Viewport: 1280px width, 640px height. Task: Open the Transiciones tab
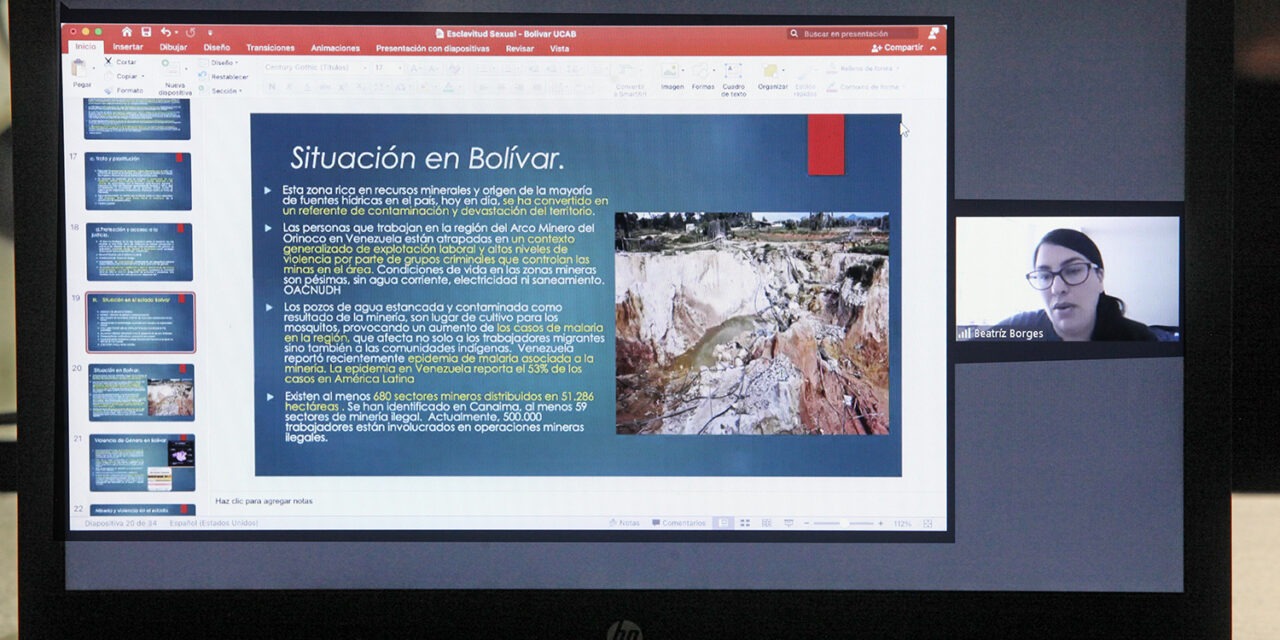(271, 48)
